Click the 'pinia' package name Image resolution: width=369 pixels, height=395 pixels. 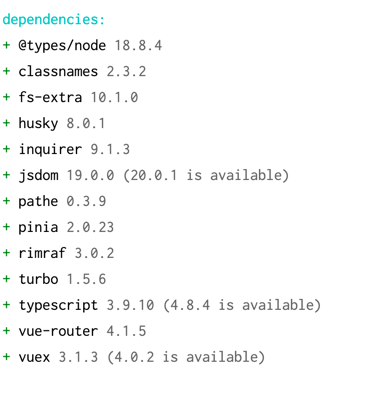coord(38,227)
